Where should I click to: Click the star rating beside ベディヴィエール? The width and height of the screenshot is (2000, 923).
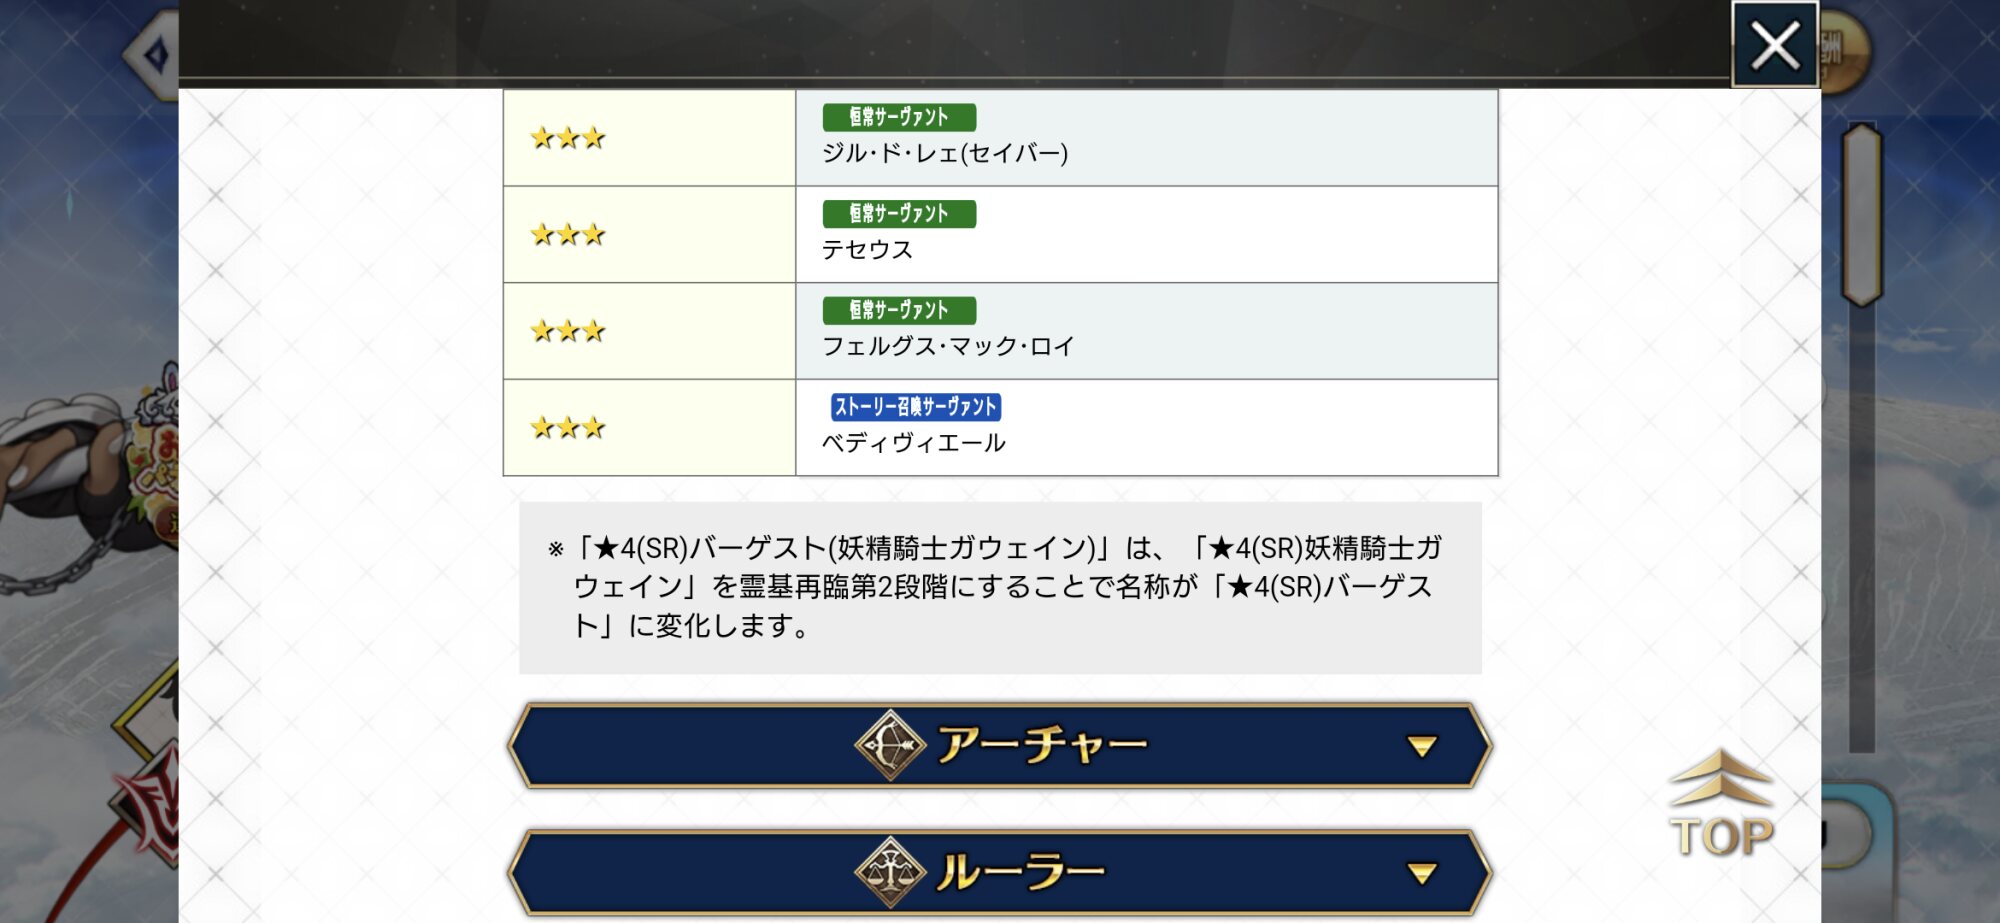(568, 428)
